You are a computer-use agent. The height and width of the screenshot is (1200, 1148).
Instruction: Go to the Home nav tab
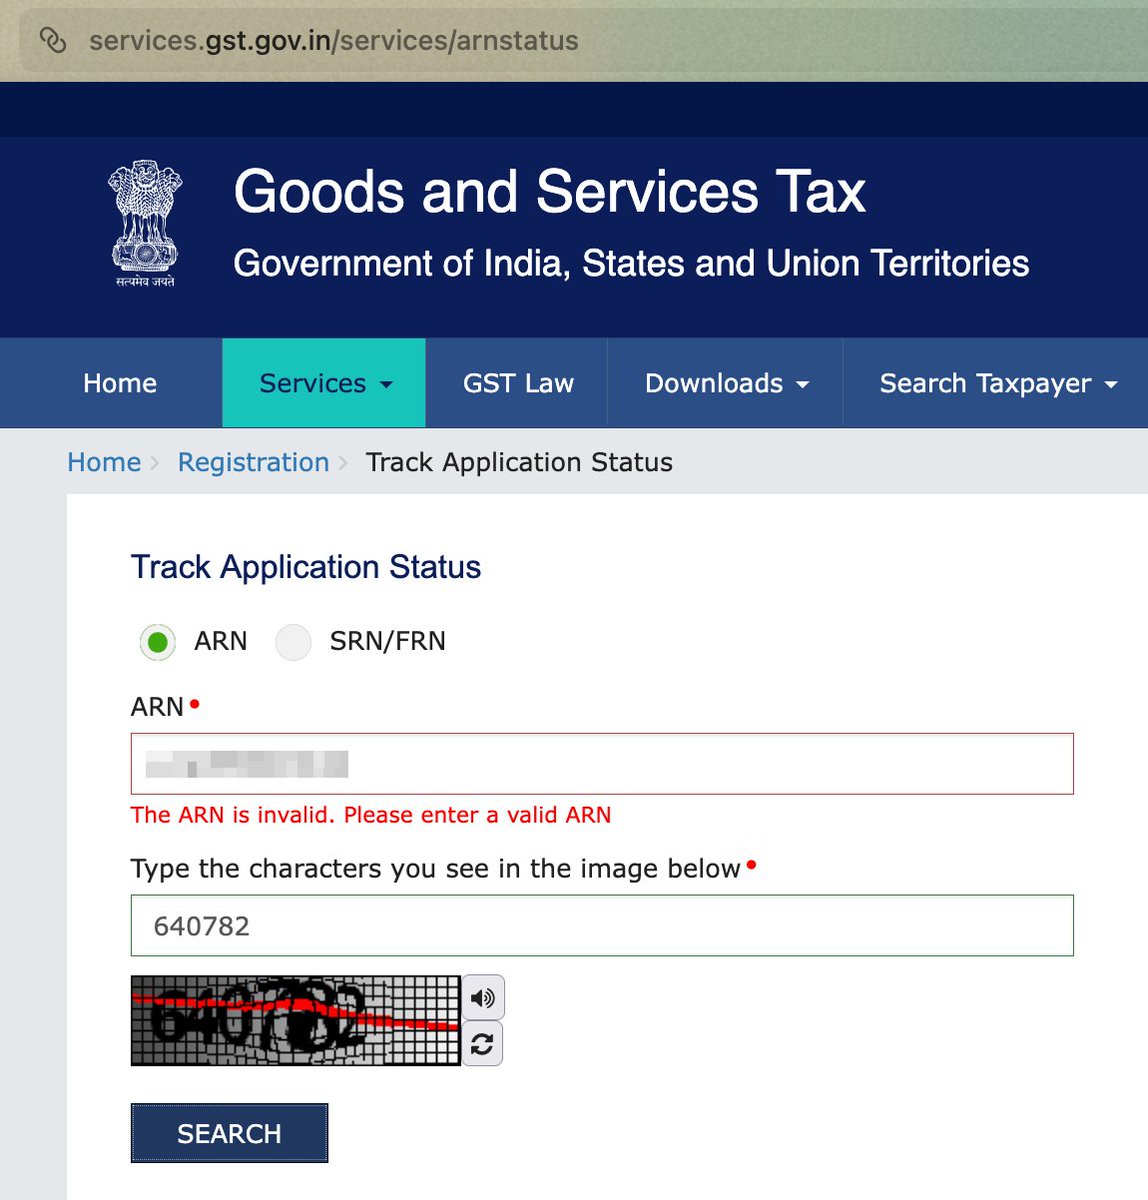(120, 383)
